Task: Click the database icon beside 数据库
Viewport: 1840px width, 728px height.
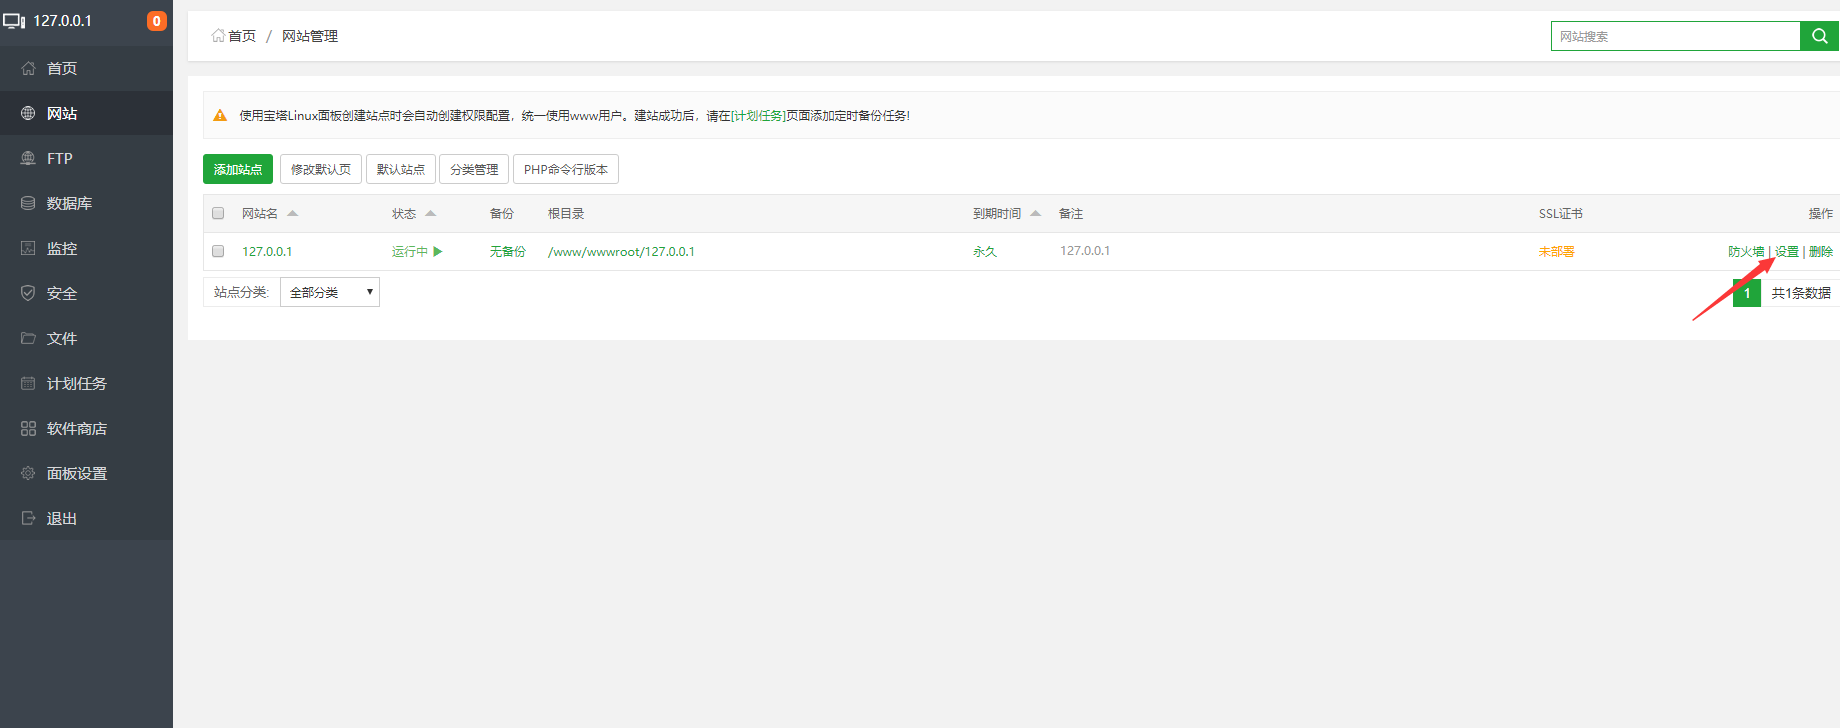Action: pos(28,203)
